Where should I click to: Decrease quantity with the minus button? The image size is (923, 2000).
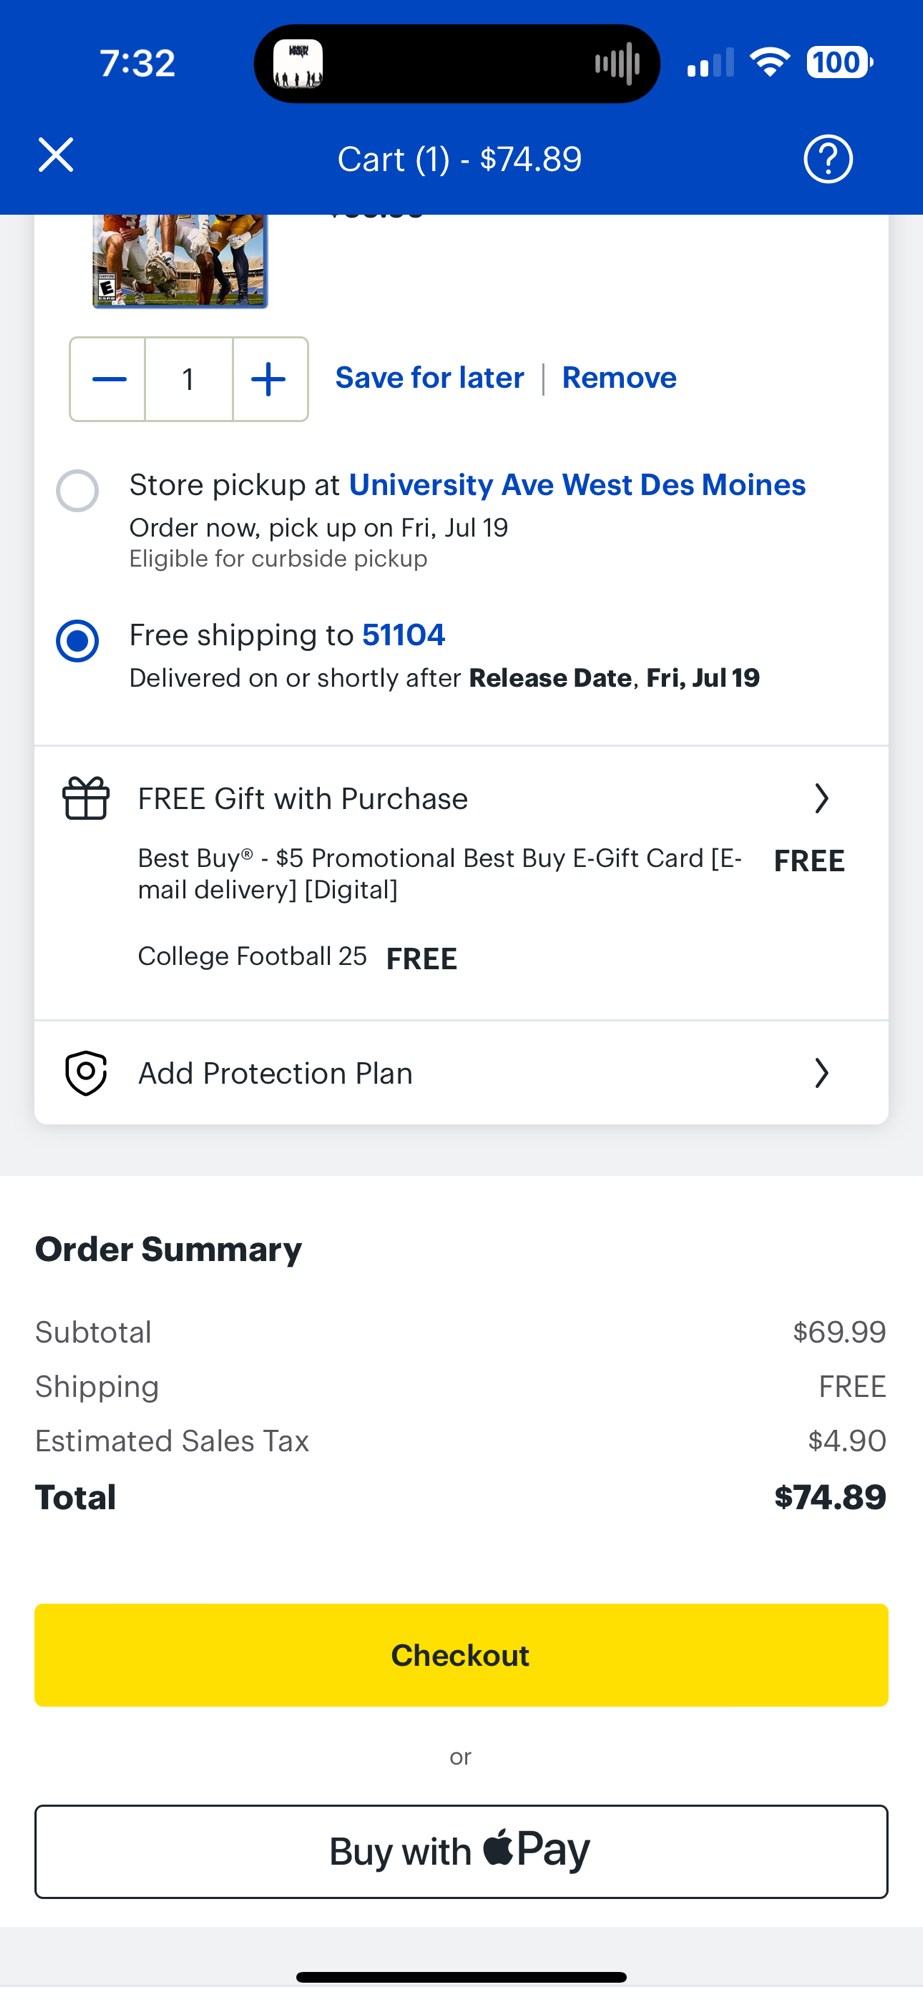point(109,379)
